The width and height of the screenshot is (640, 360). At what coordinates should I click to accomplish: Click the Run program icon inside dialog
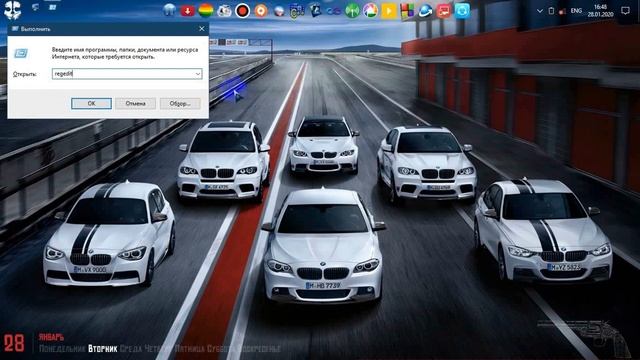pyautogui.click(x=21, y=53)
